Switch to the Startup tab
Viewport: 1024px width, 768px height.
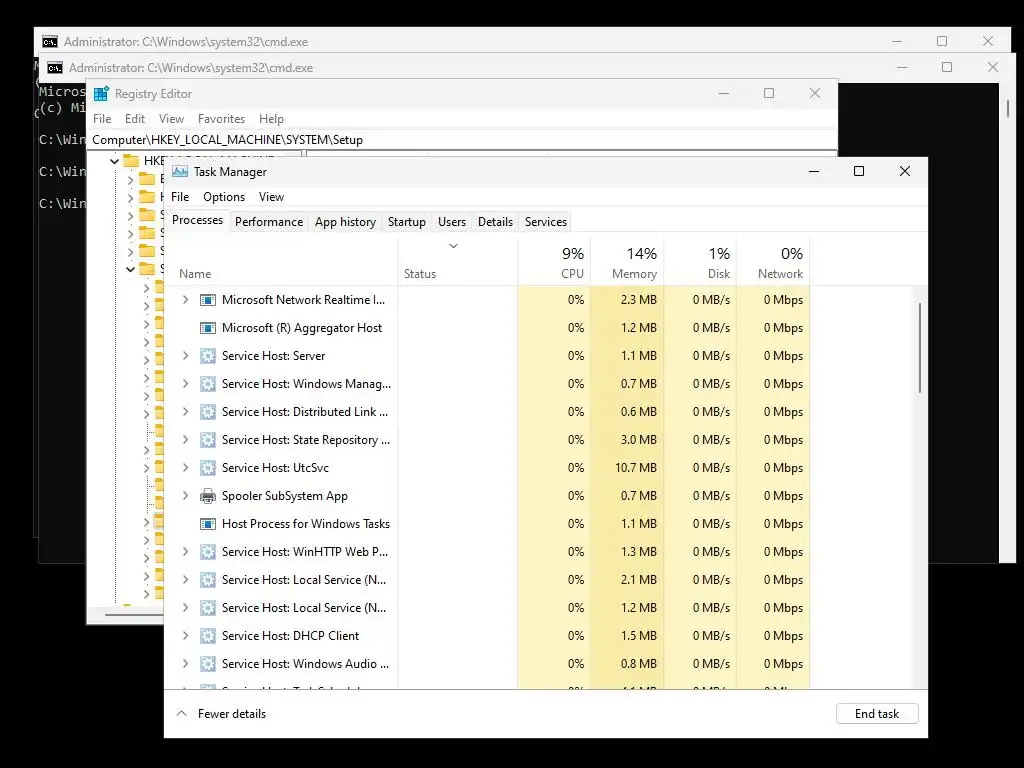[x=407, y=222]
